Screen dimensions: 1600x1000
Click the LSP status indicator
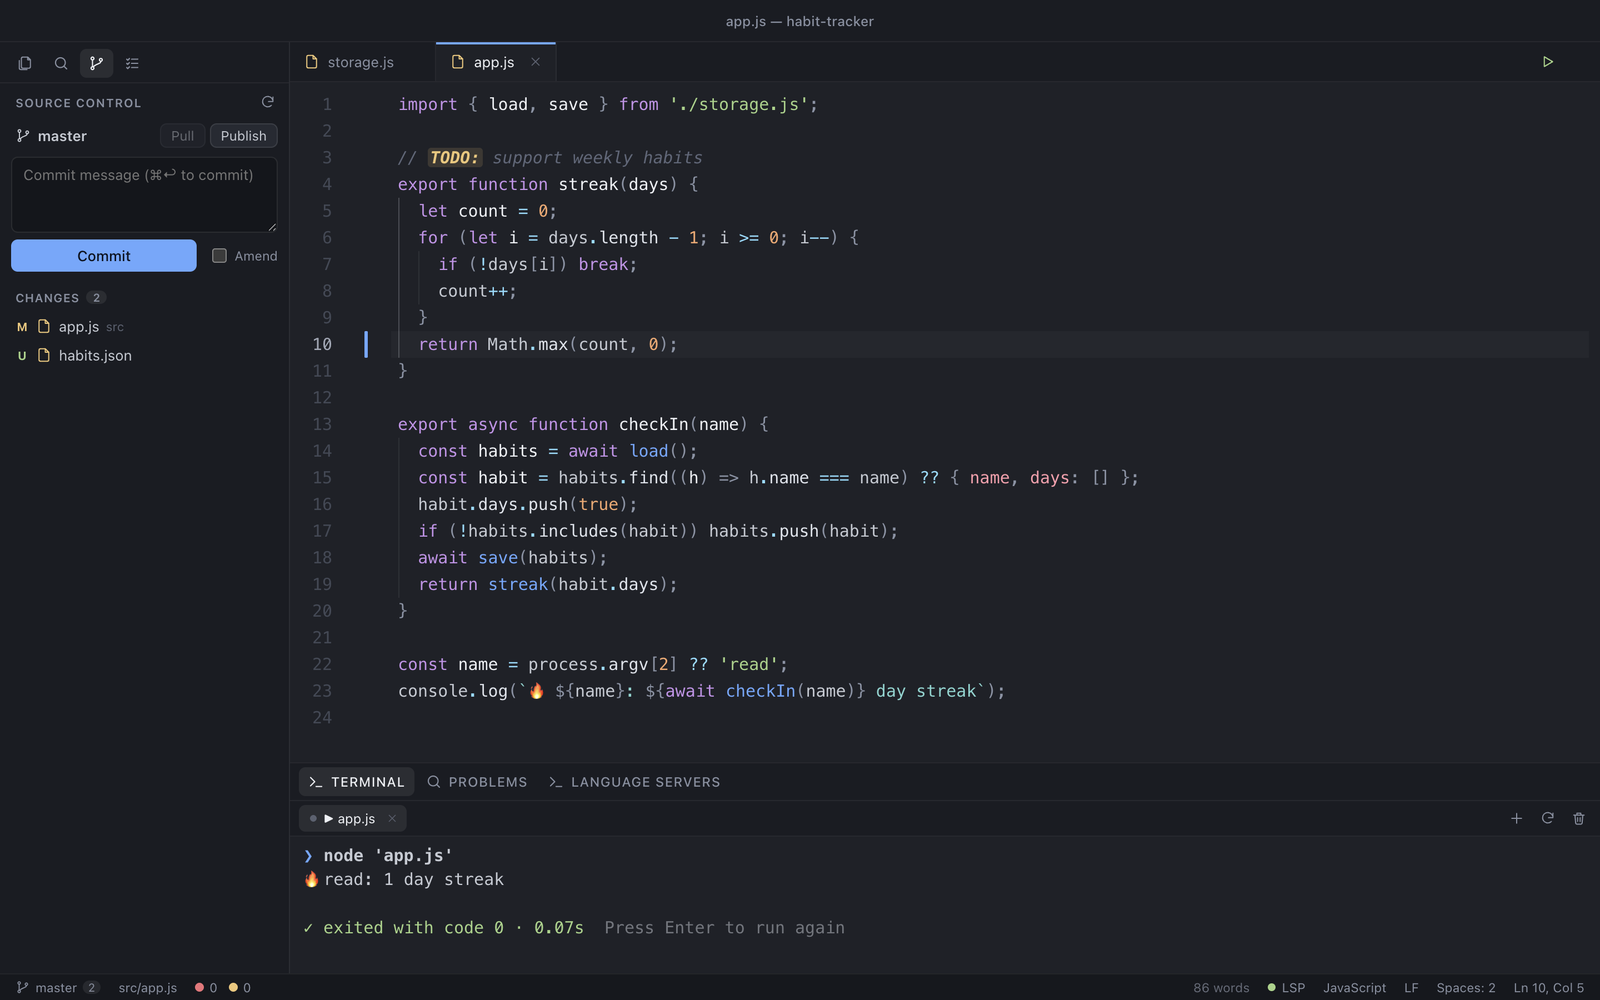[1286, 987]
